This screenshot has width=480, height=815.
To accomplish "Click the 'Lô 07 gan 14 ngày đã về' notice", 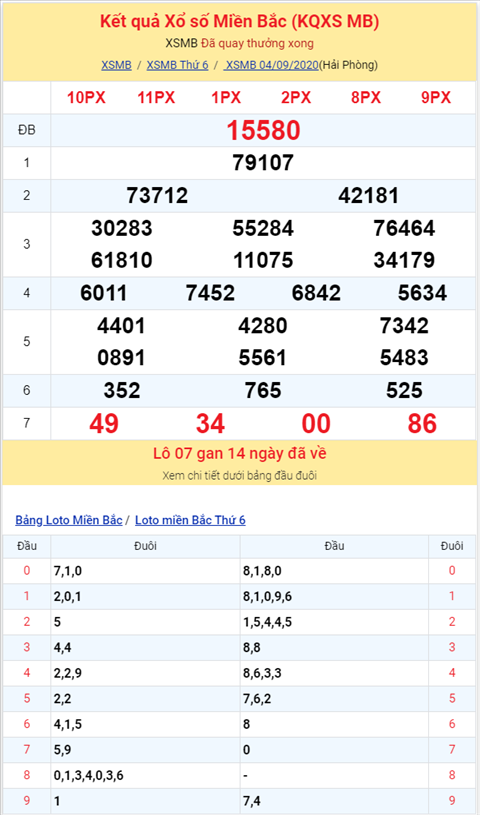I will pos(240,454).
